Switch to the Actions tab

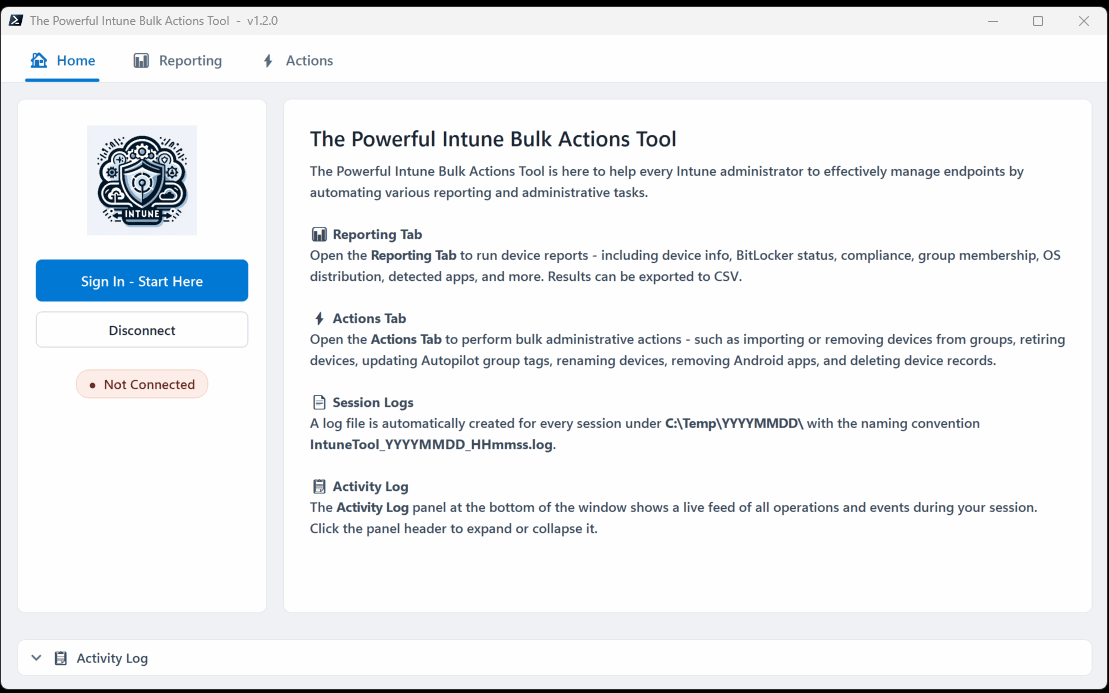point(298,61)
